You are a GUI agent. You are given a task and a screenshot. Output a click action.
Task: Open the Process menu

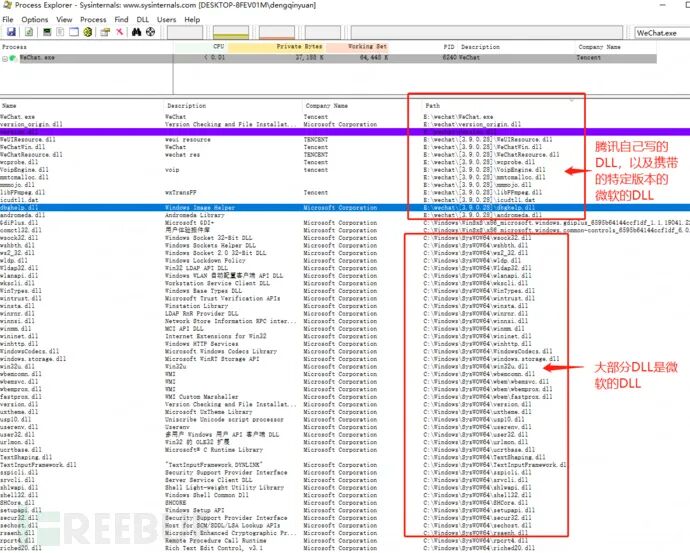93,20
